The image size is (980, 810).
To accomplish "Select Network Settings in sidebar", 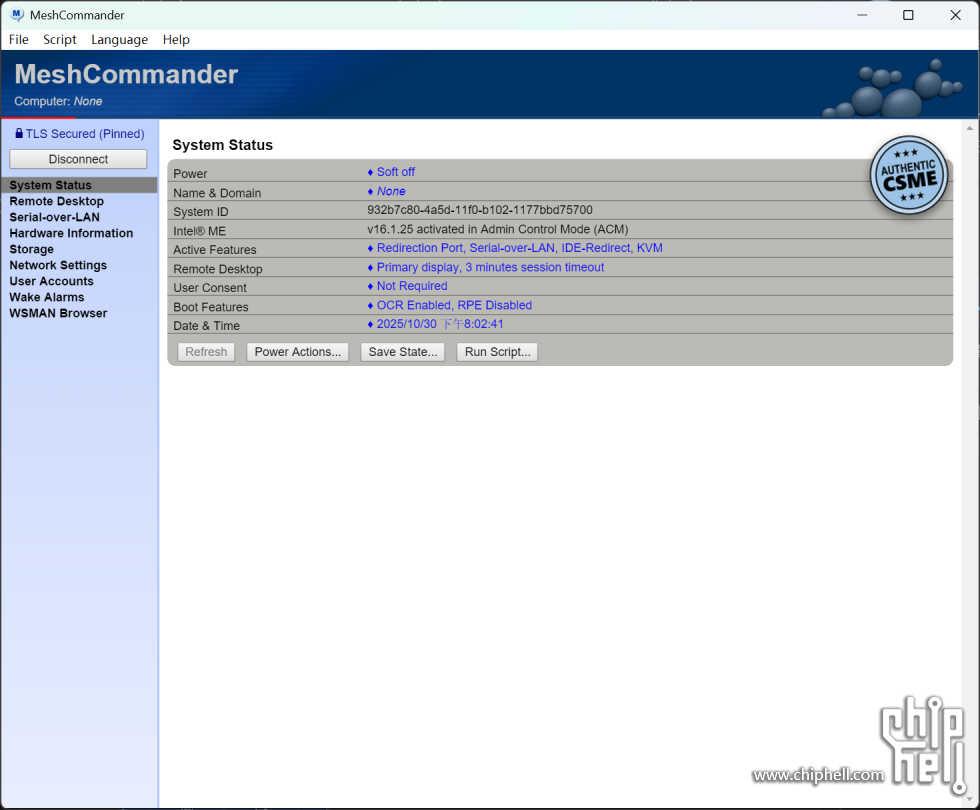I will [58, 265].
